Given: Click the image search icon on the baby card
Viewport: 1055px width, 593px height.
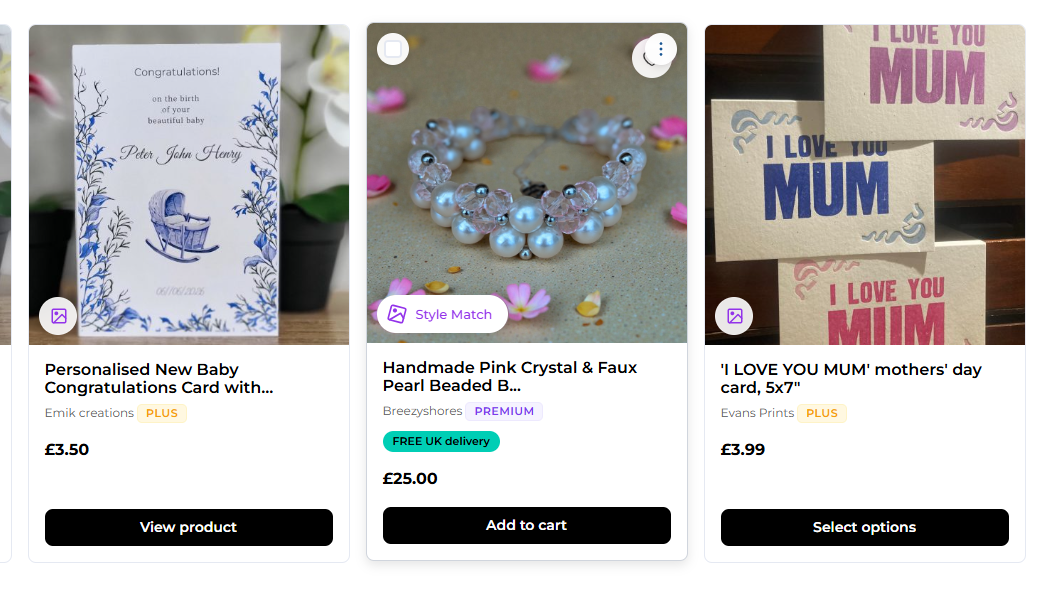Looking at the screenshot, I should [58, 316].
